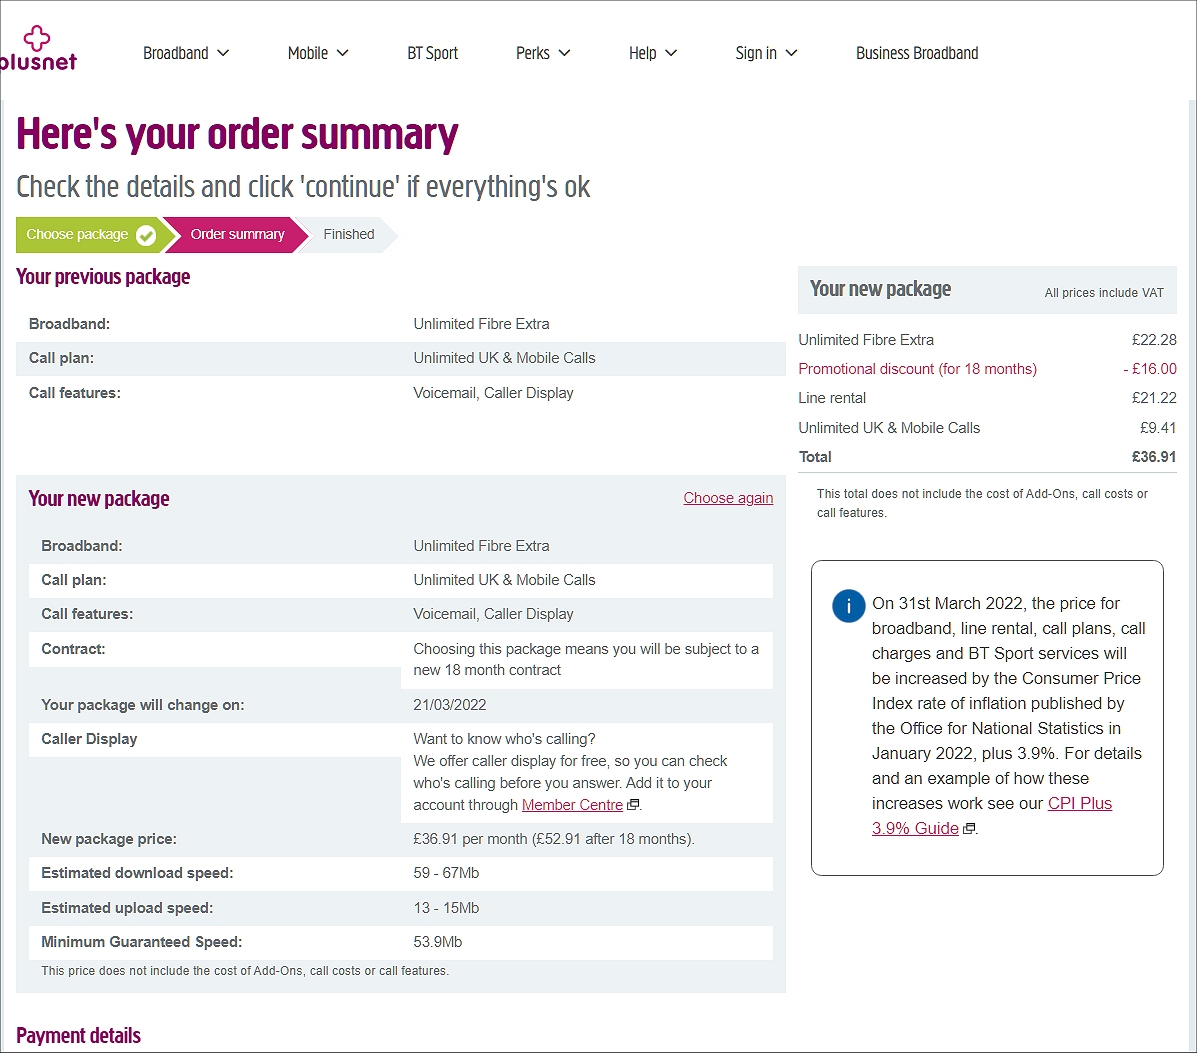Expand the Broadband navigation dropdown
This screenshot has height=1053, width=1197.
coord(185,53)
